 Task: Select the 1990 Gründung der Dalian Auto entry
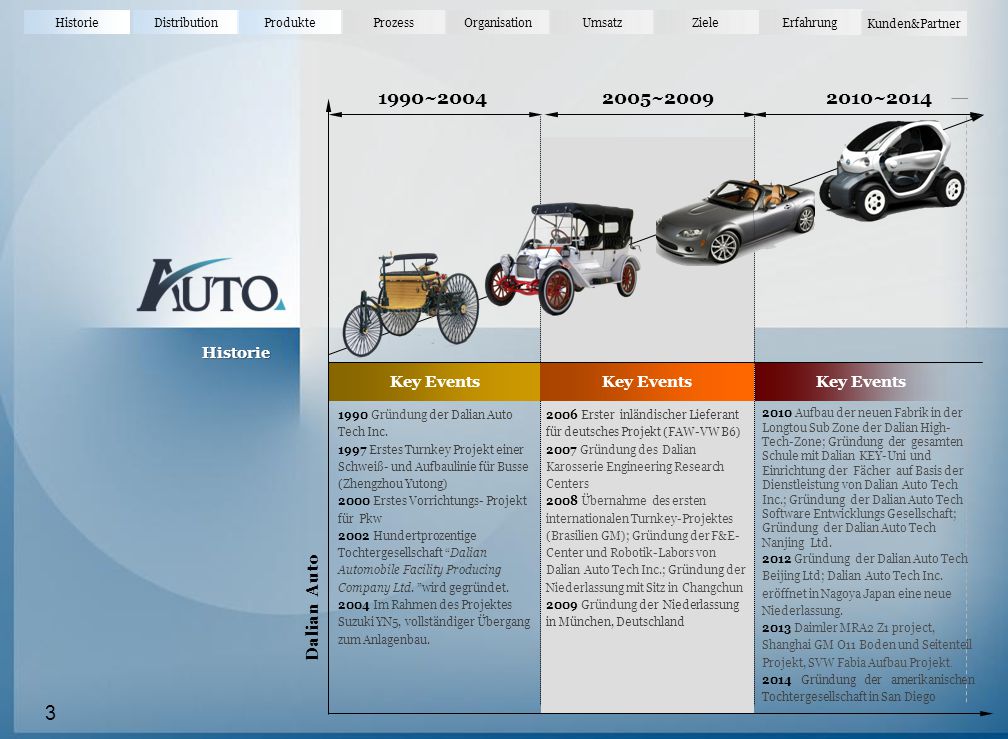click(426, 423)
